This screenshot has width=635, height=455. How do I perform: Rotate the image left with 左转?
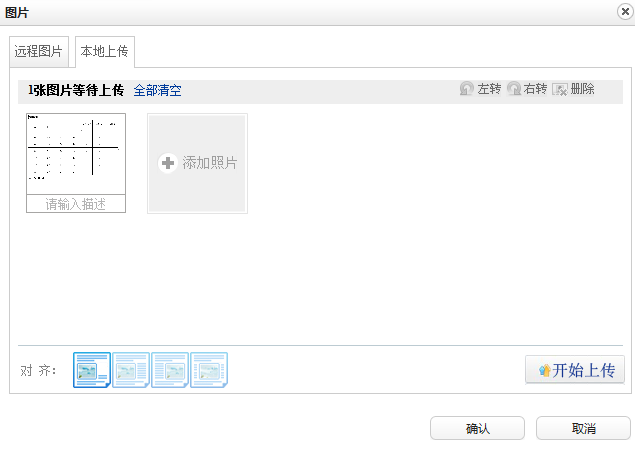click(480, 89)
